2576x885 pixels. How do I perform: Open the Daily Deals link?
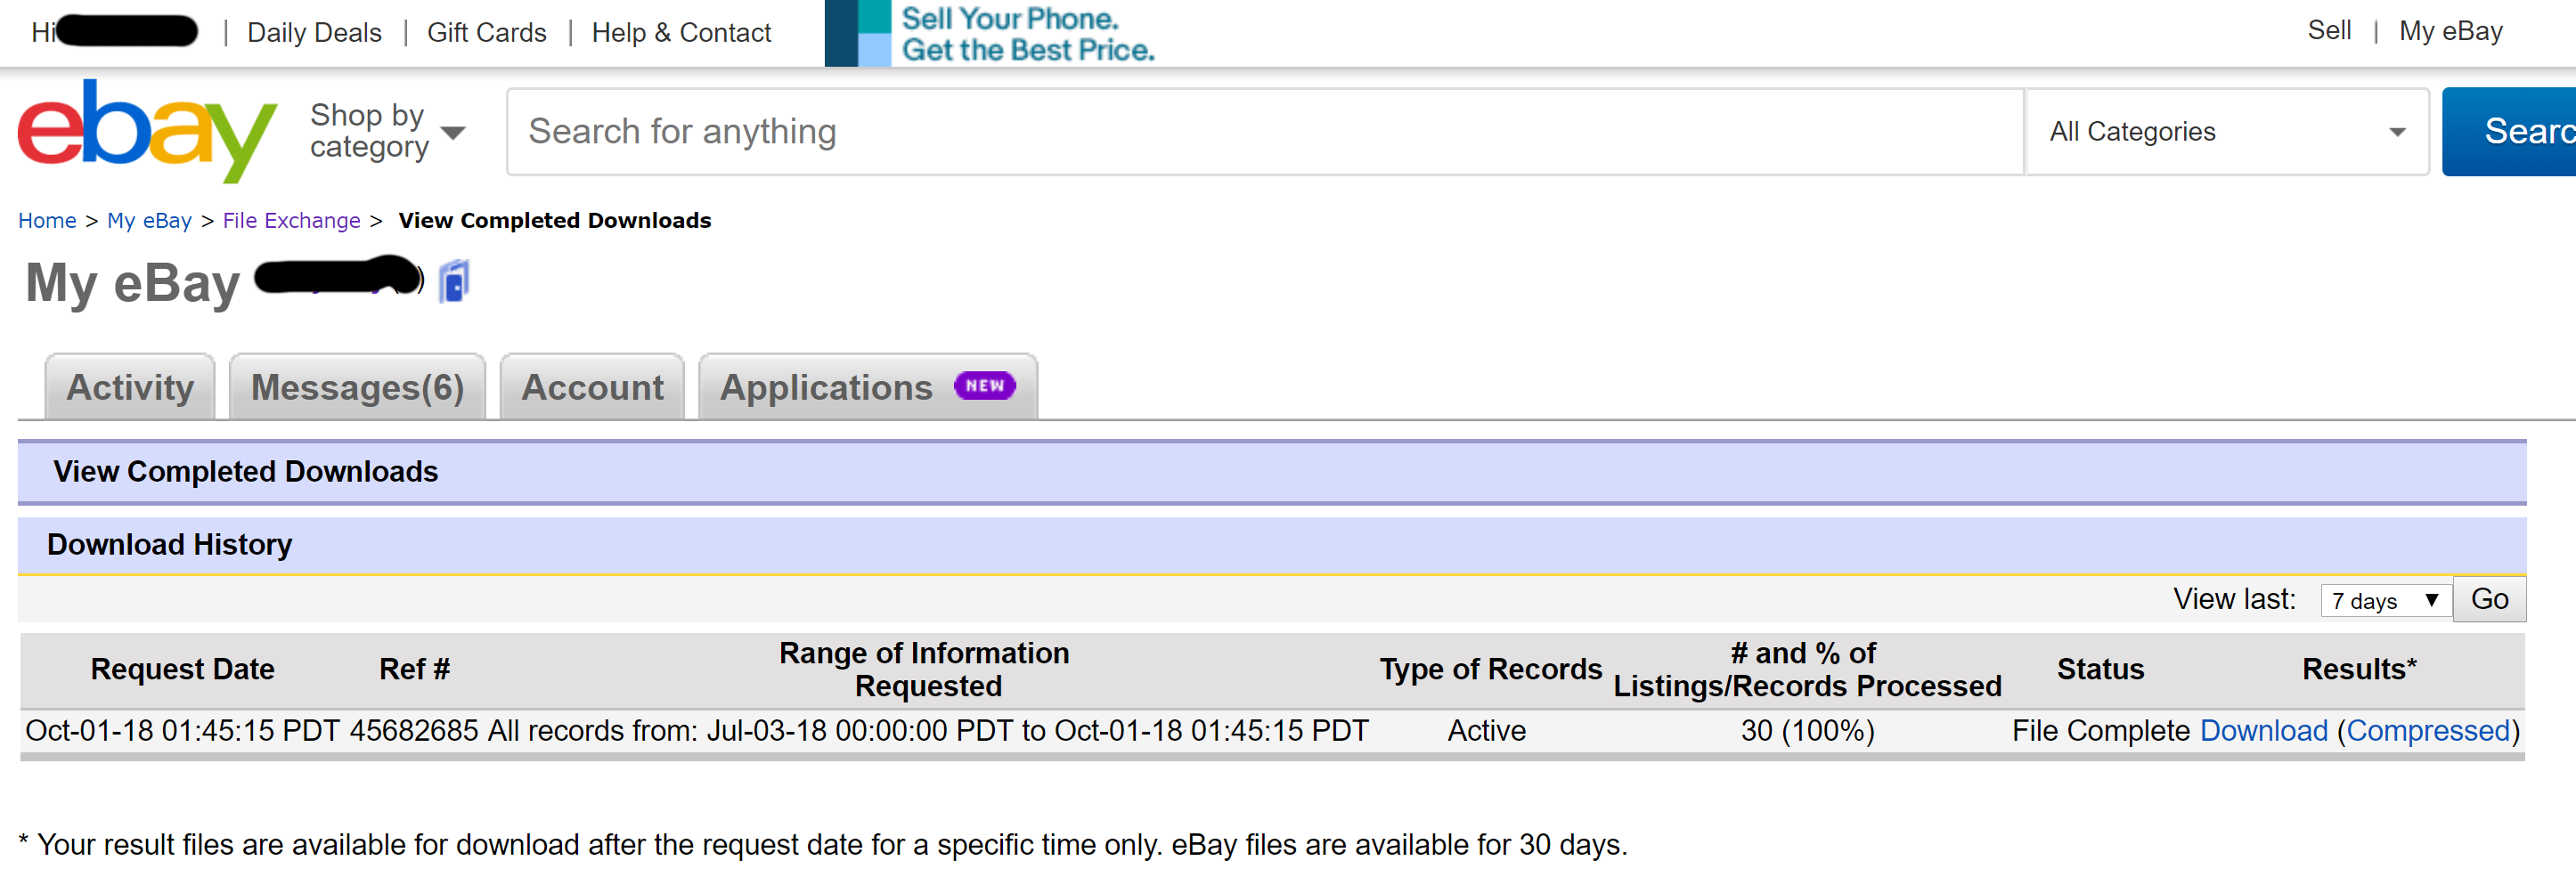[x=314, y=33]
